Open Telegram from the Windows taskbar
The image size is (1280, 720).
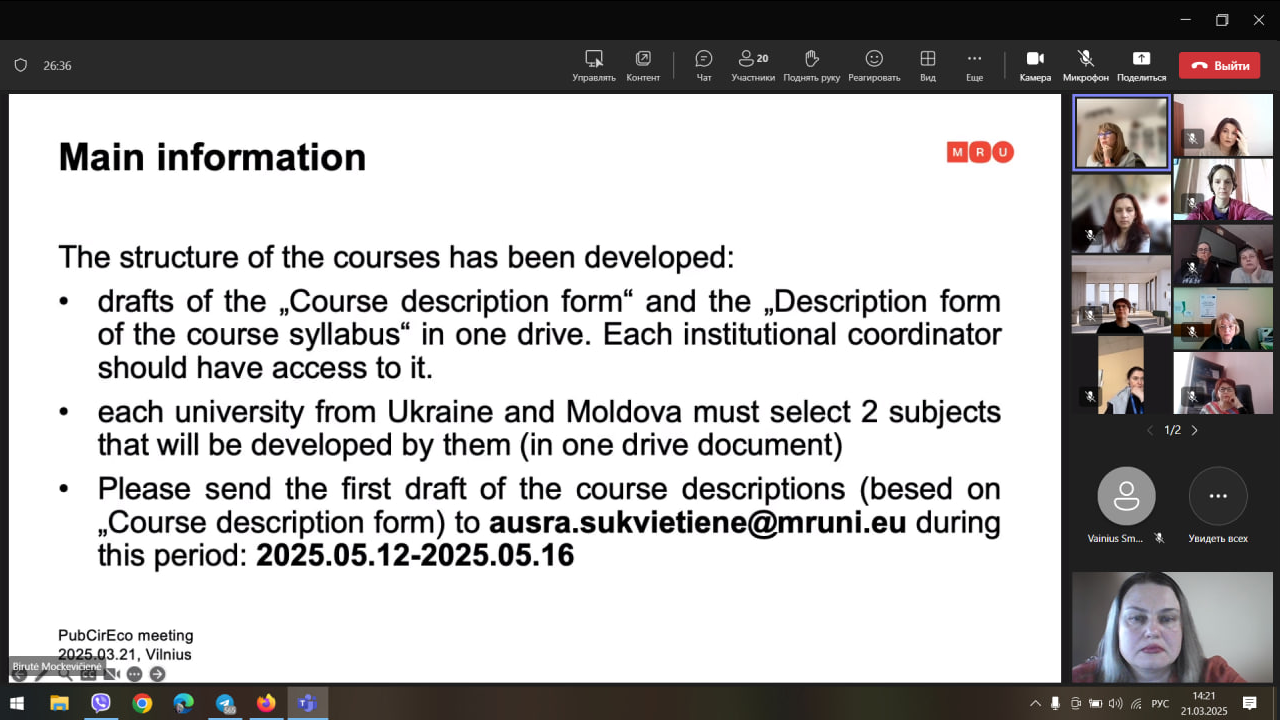tap(224, 703)
